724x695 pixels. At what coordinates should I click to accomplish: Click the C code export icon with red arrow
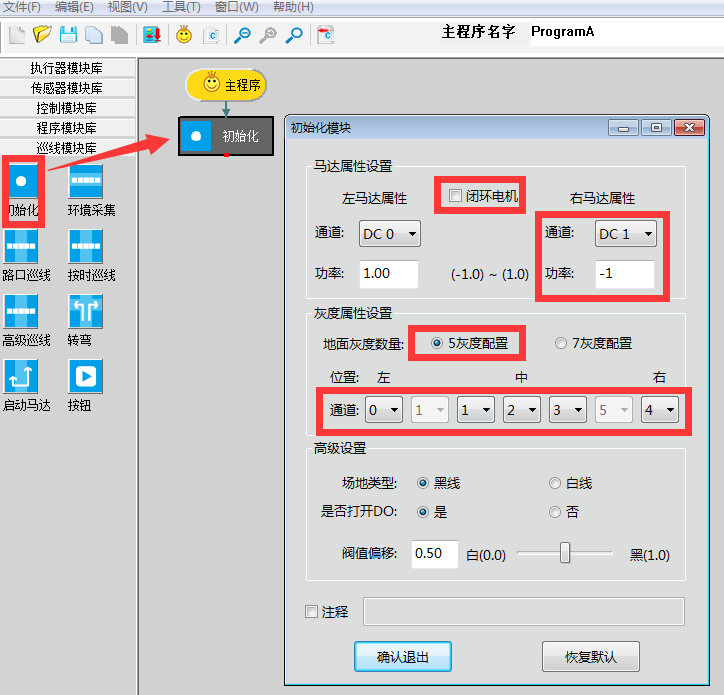[x=325, y=35]
